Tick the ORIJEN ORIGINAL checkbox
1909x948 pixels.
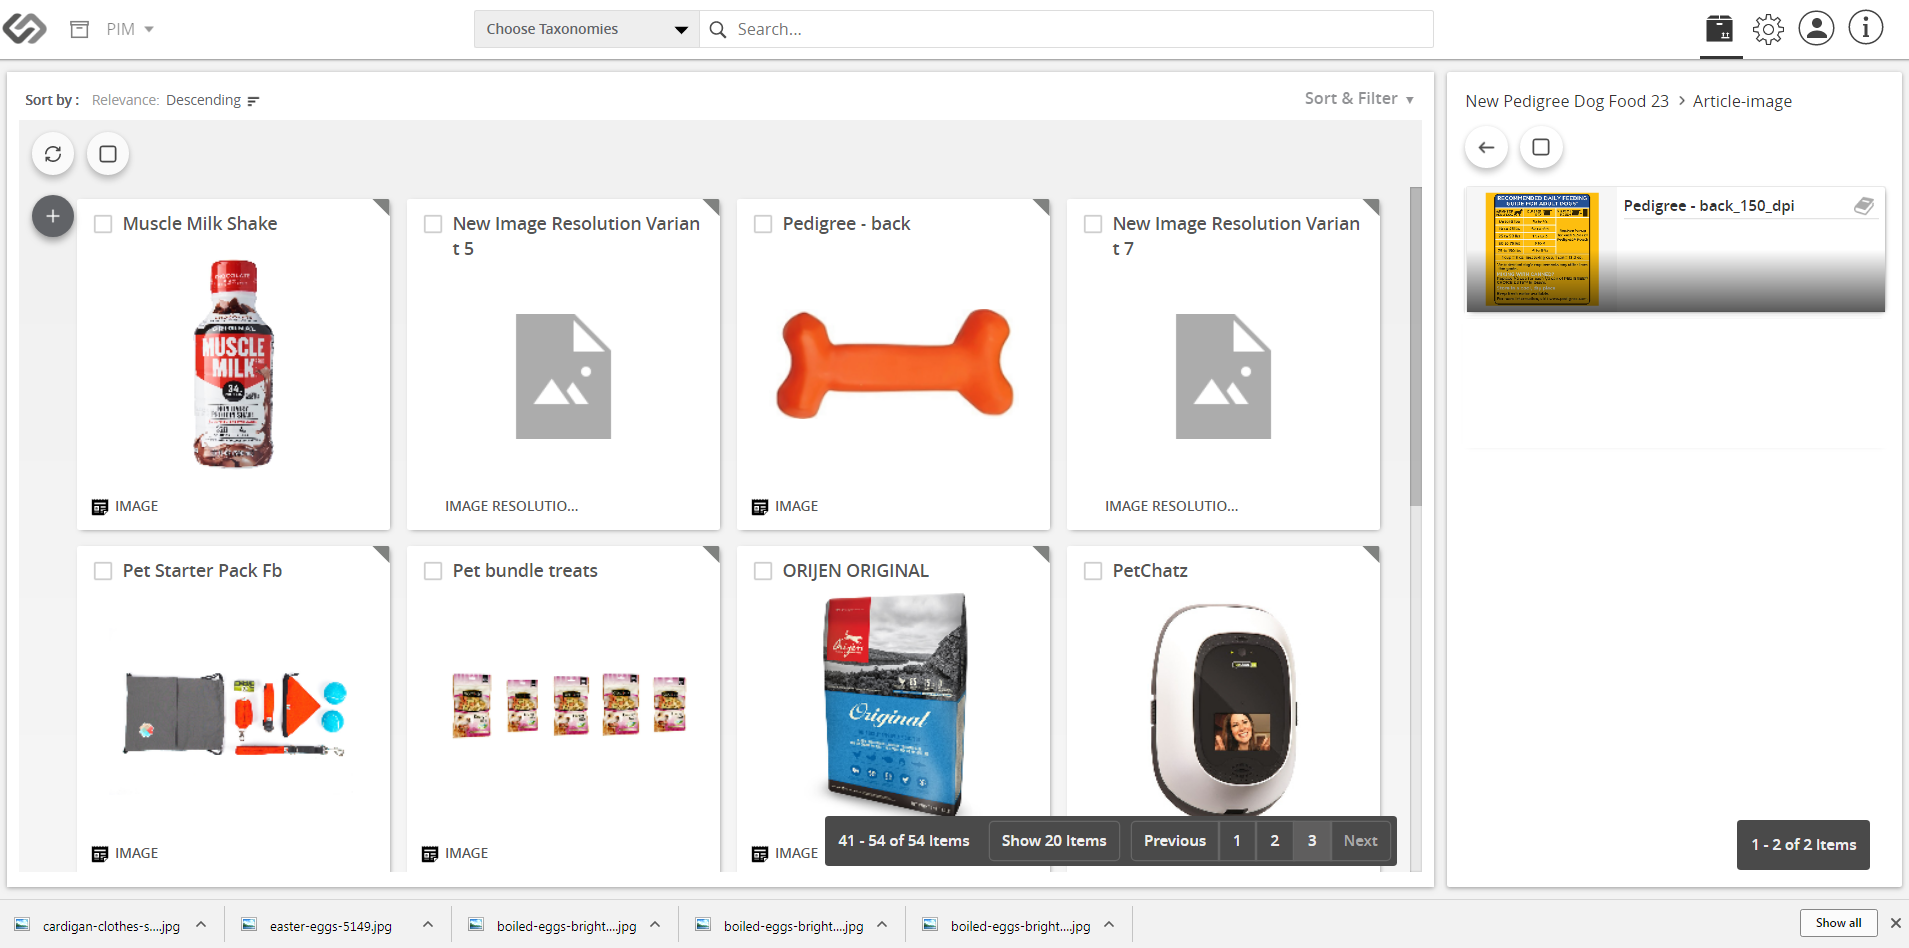[763, 571]
